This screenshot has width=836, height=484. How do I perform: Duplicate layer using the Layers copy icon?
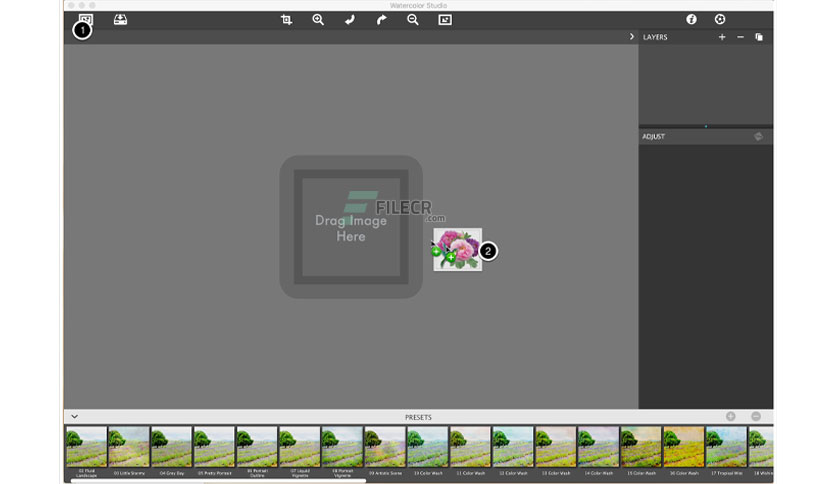click(x=759, y=37)
